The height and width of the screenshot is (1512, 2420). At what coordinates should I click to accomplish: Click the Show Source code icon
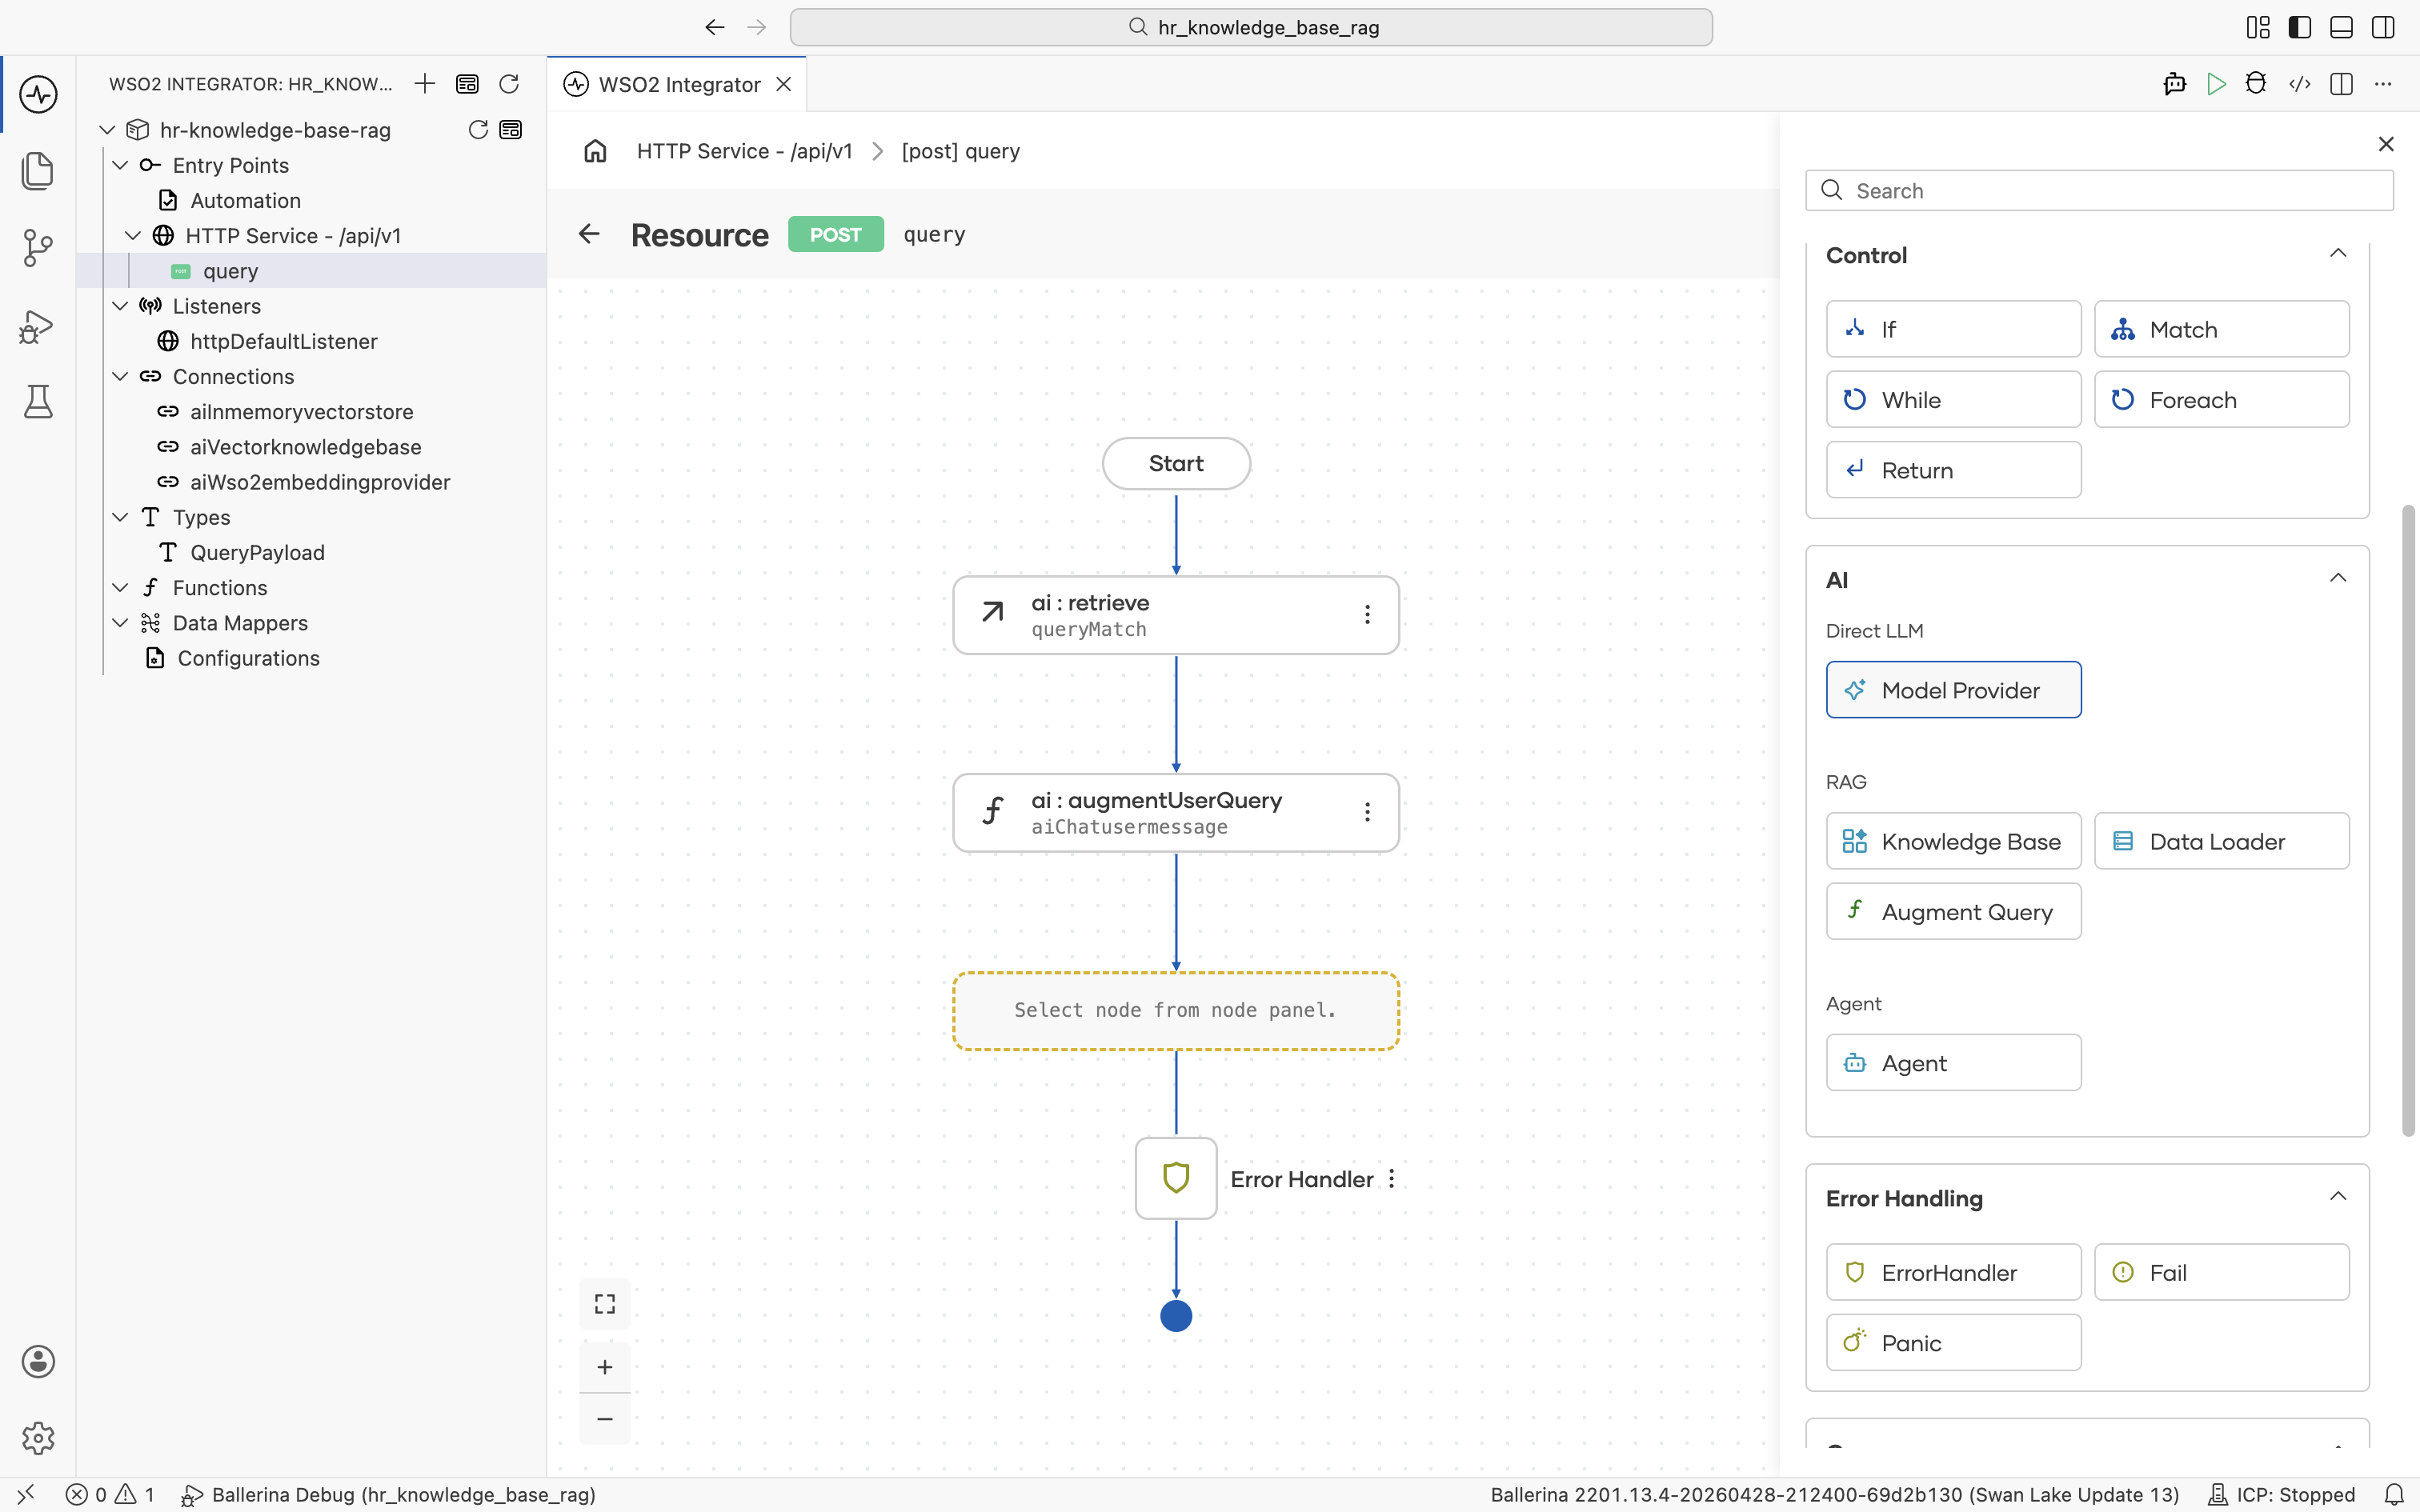point(2299,84)
